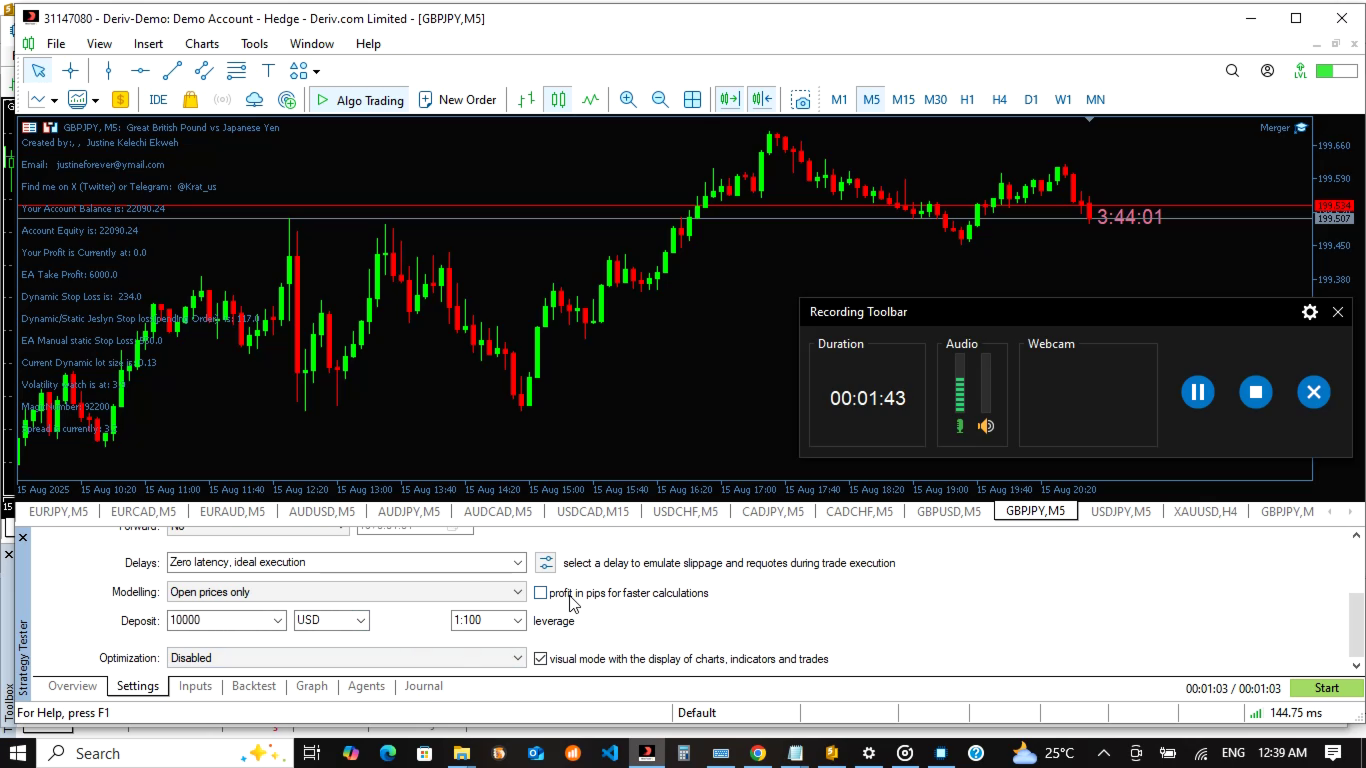Zoom out on the chart
Image resolution: width=1366 pixels, height=768 pixels.
click(660, 100)
